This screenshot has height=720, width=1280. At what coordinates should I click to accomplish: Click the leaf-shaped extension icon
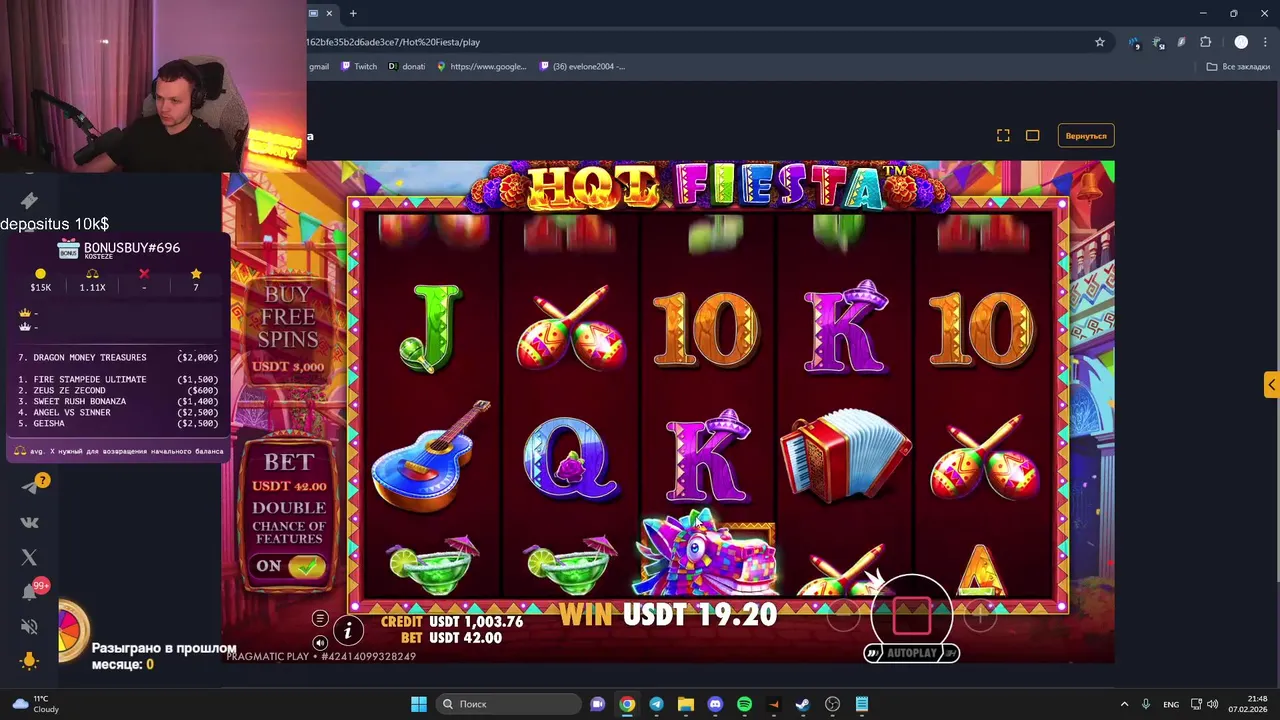point(1181,42)
